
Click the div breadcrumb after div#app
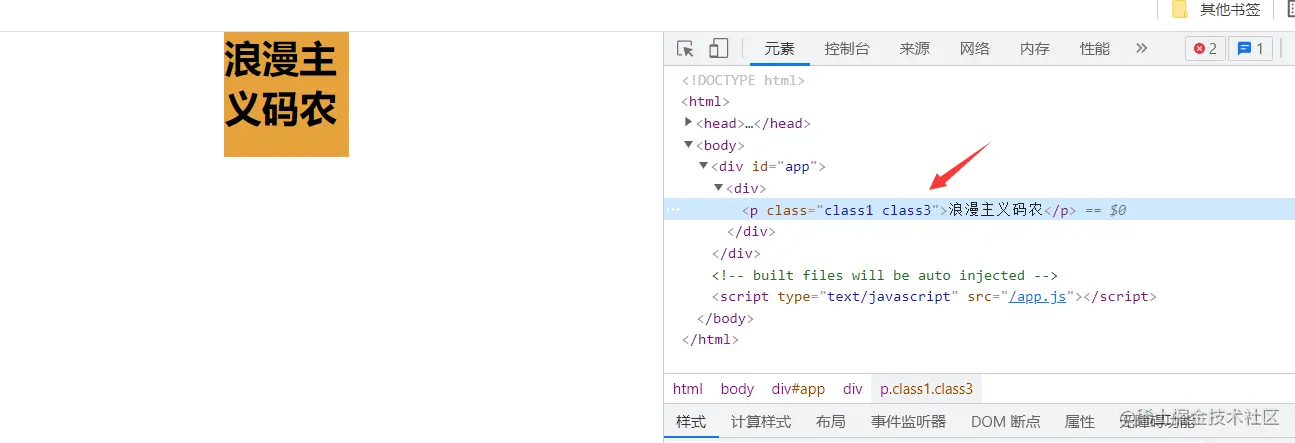tap(852, 389)
